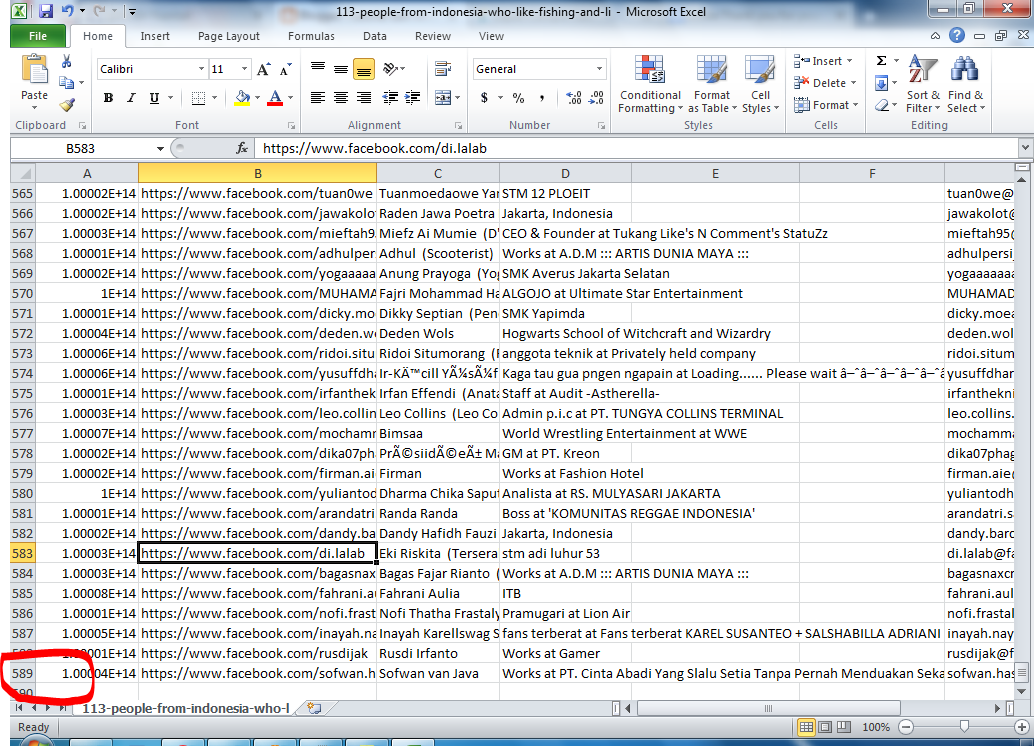The width and height of the screenshot is (1034, 746).
Task: Switch to Data ribbon tab
Action: [x=375, y=36]
